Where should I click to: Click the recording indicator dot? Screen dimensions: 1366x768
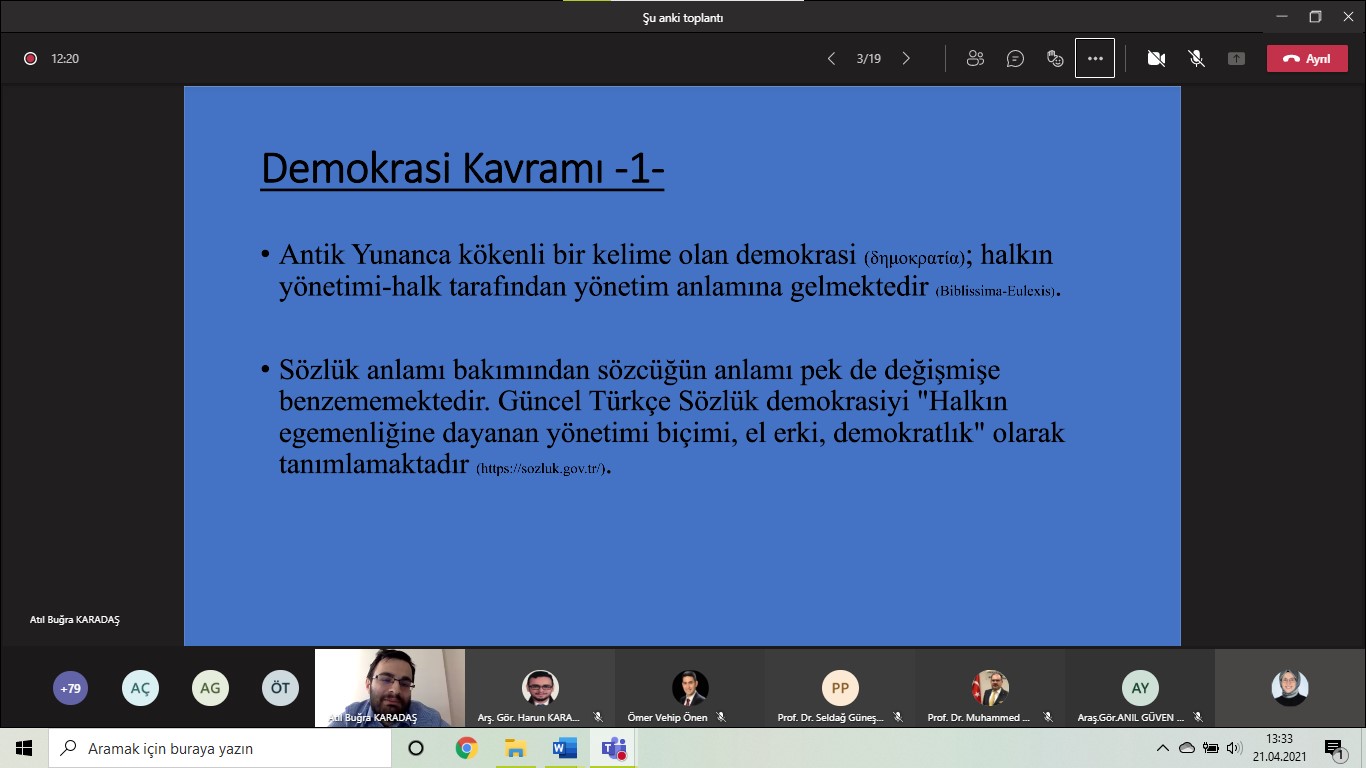click(30, 59)
